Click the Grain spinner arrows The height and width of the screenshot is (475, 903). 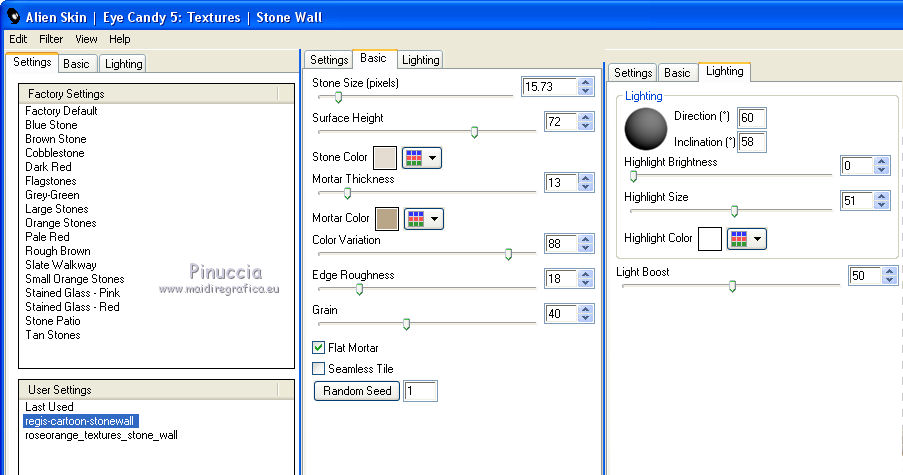pos(586,314)
